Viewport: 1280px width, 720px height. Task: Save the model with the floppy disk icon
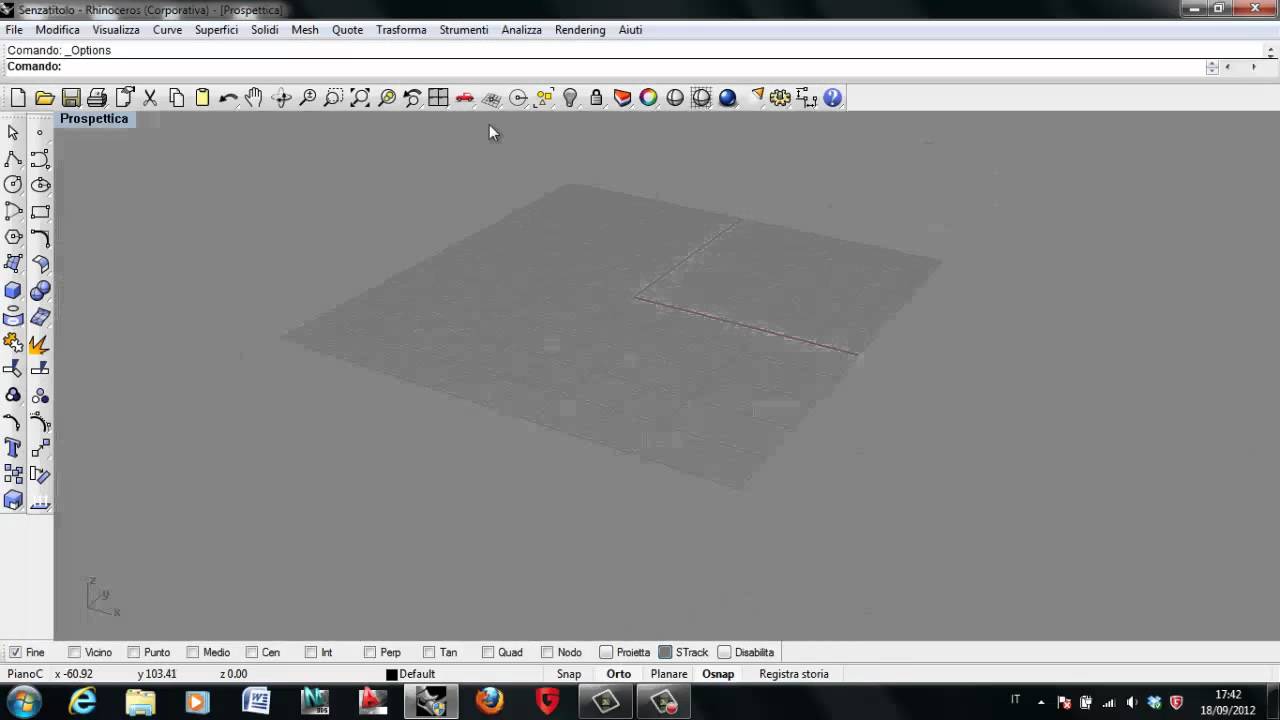tap(70, 97)
